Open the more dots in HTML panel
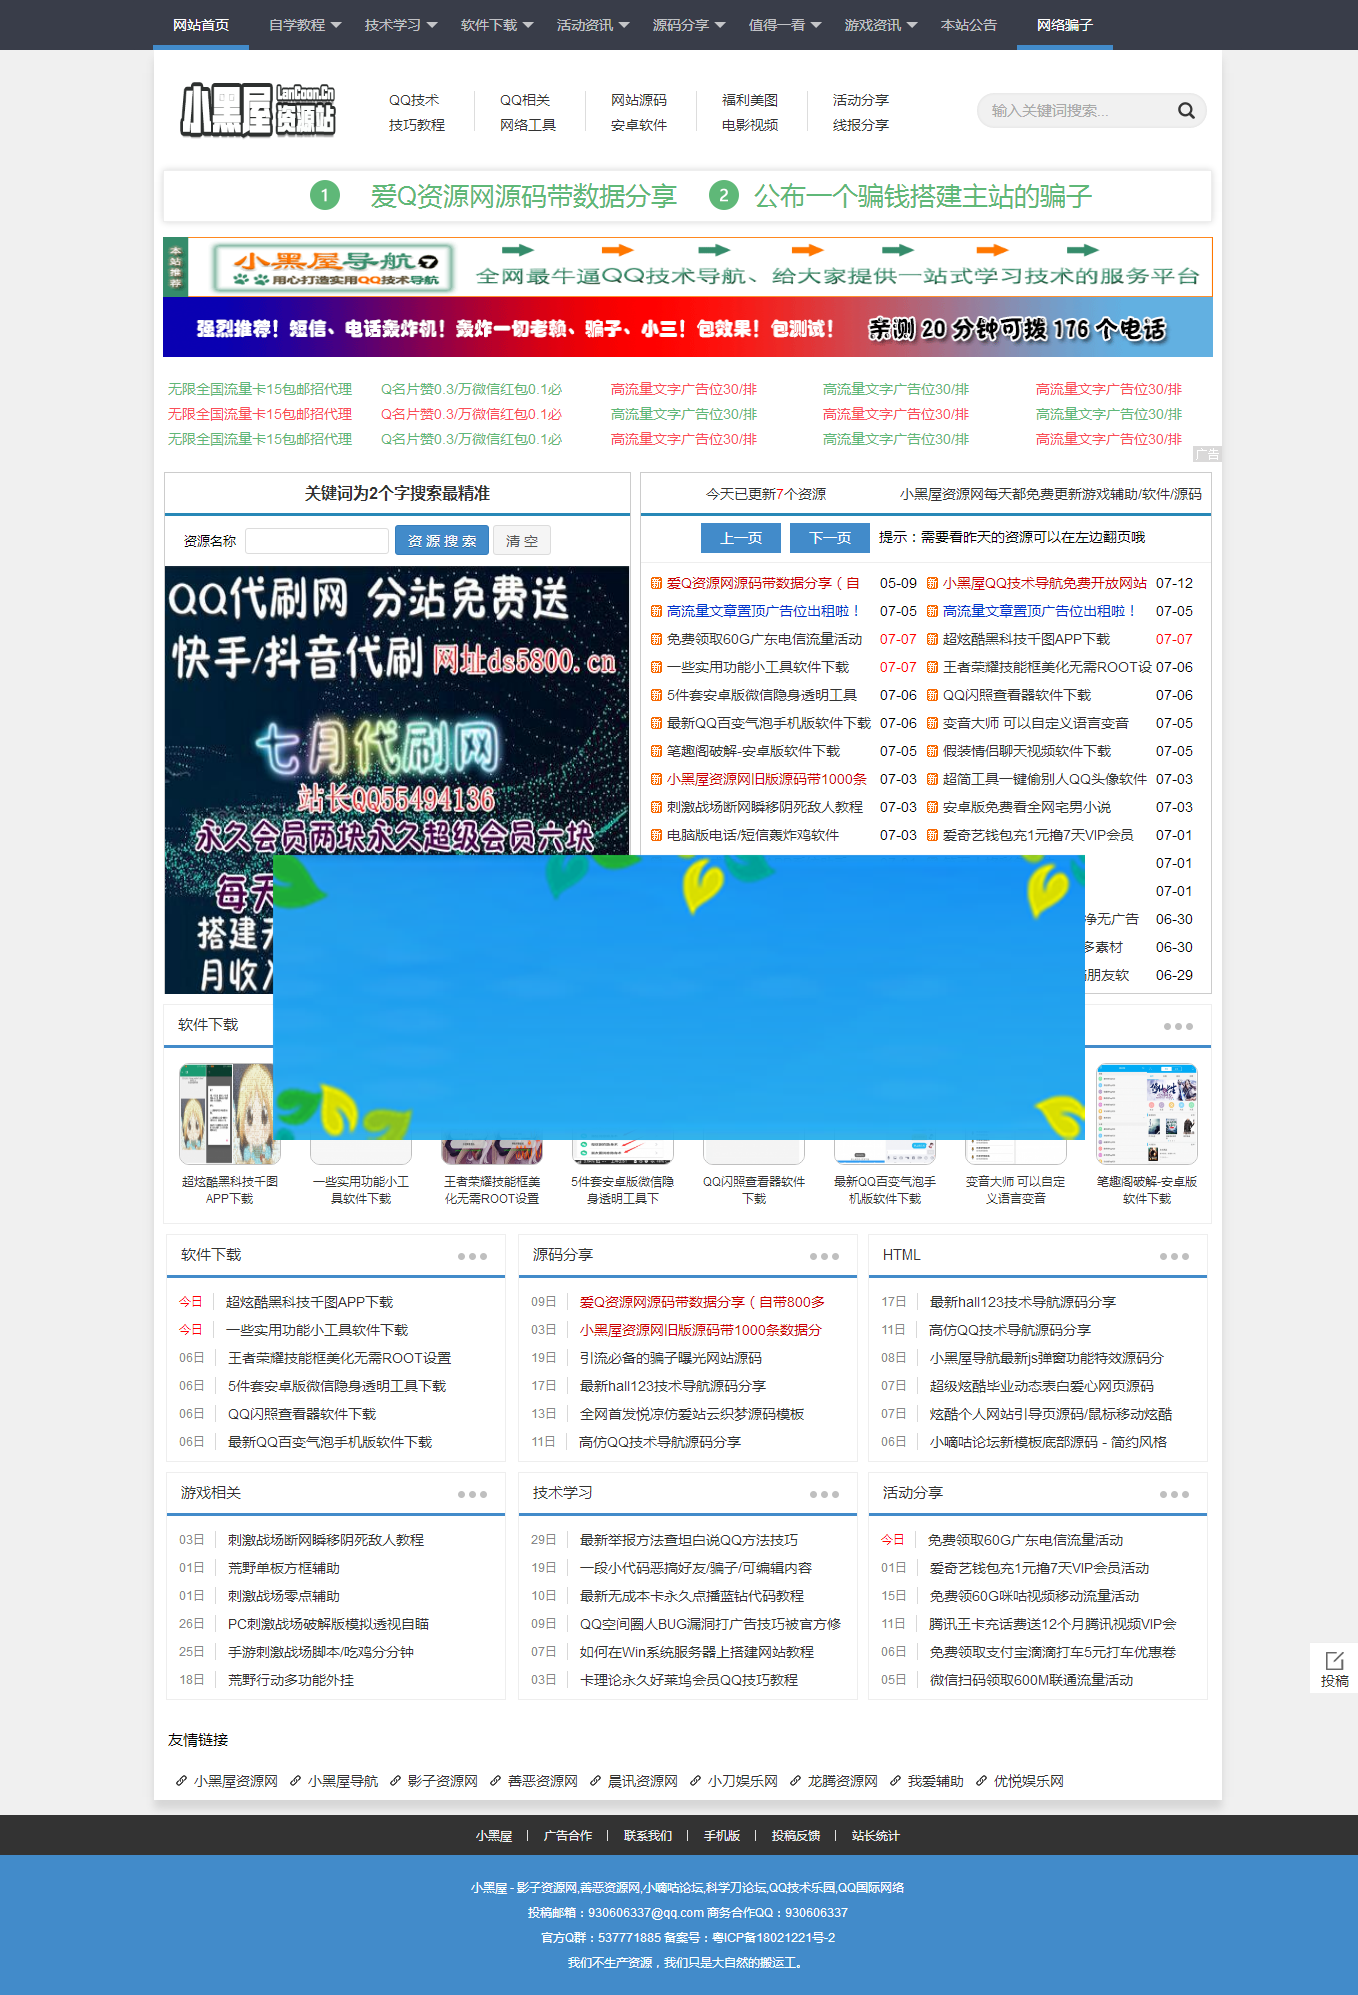Screen dimensions: 1358x1995 click(1174, 1256)
